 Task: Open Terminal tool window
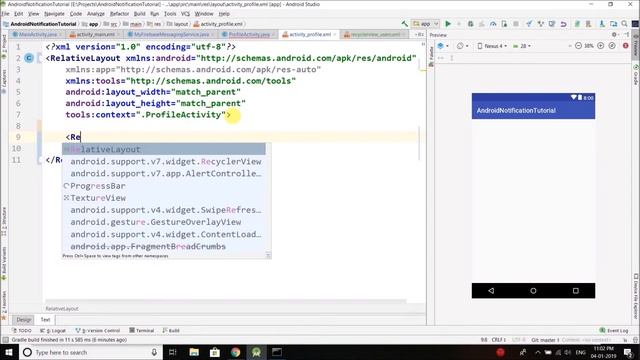point(142,331)
